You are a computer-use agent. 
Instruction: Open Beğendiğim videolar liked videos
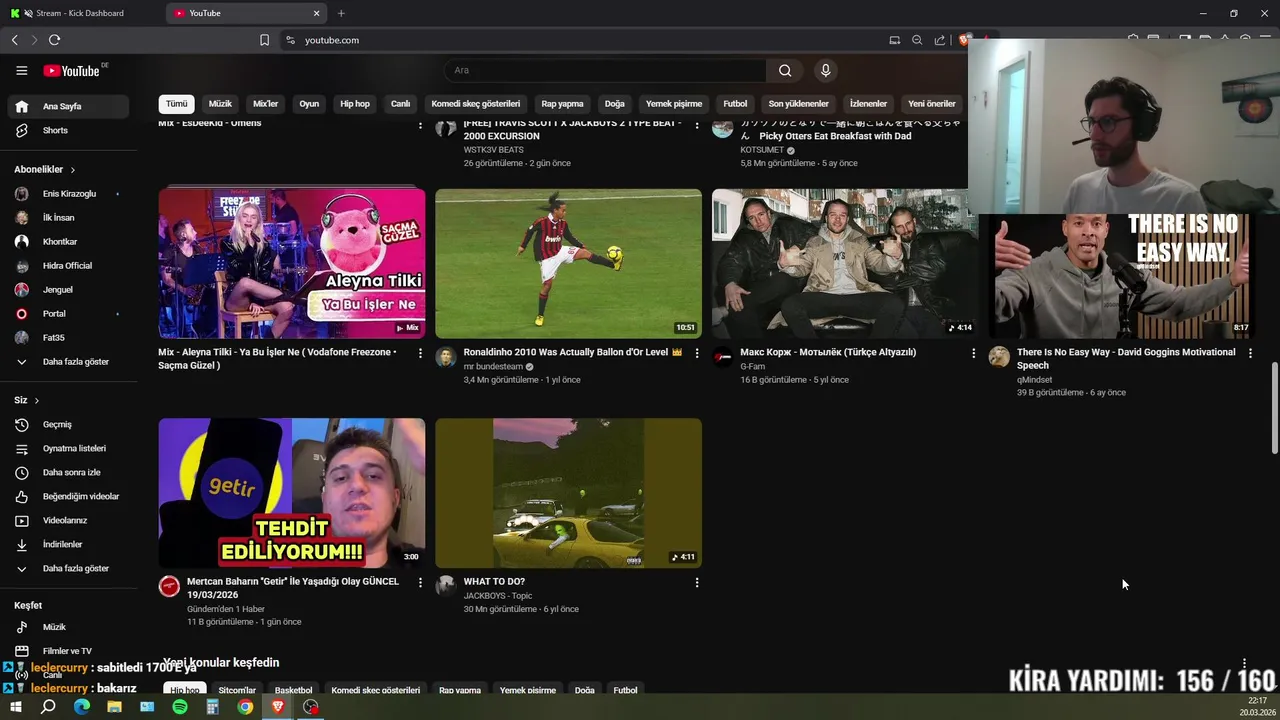click(x=68, y=496)
